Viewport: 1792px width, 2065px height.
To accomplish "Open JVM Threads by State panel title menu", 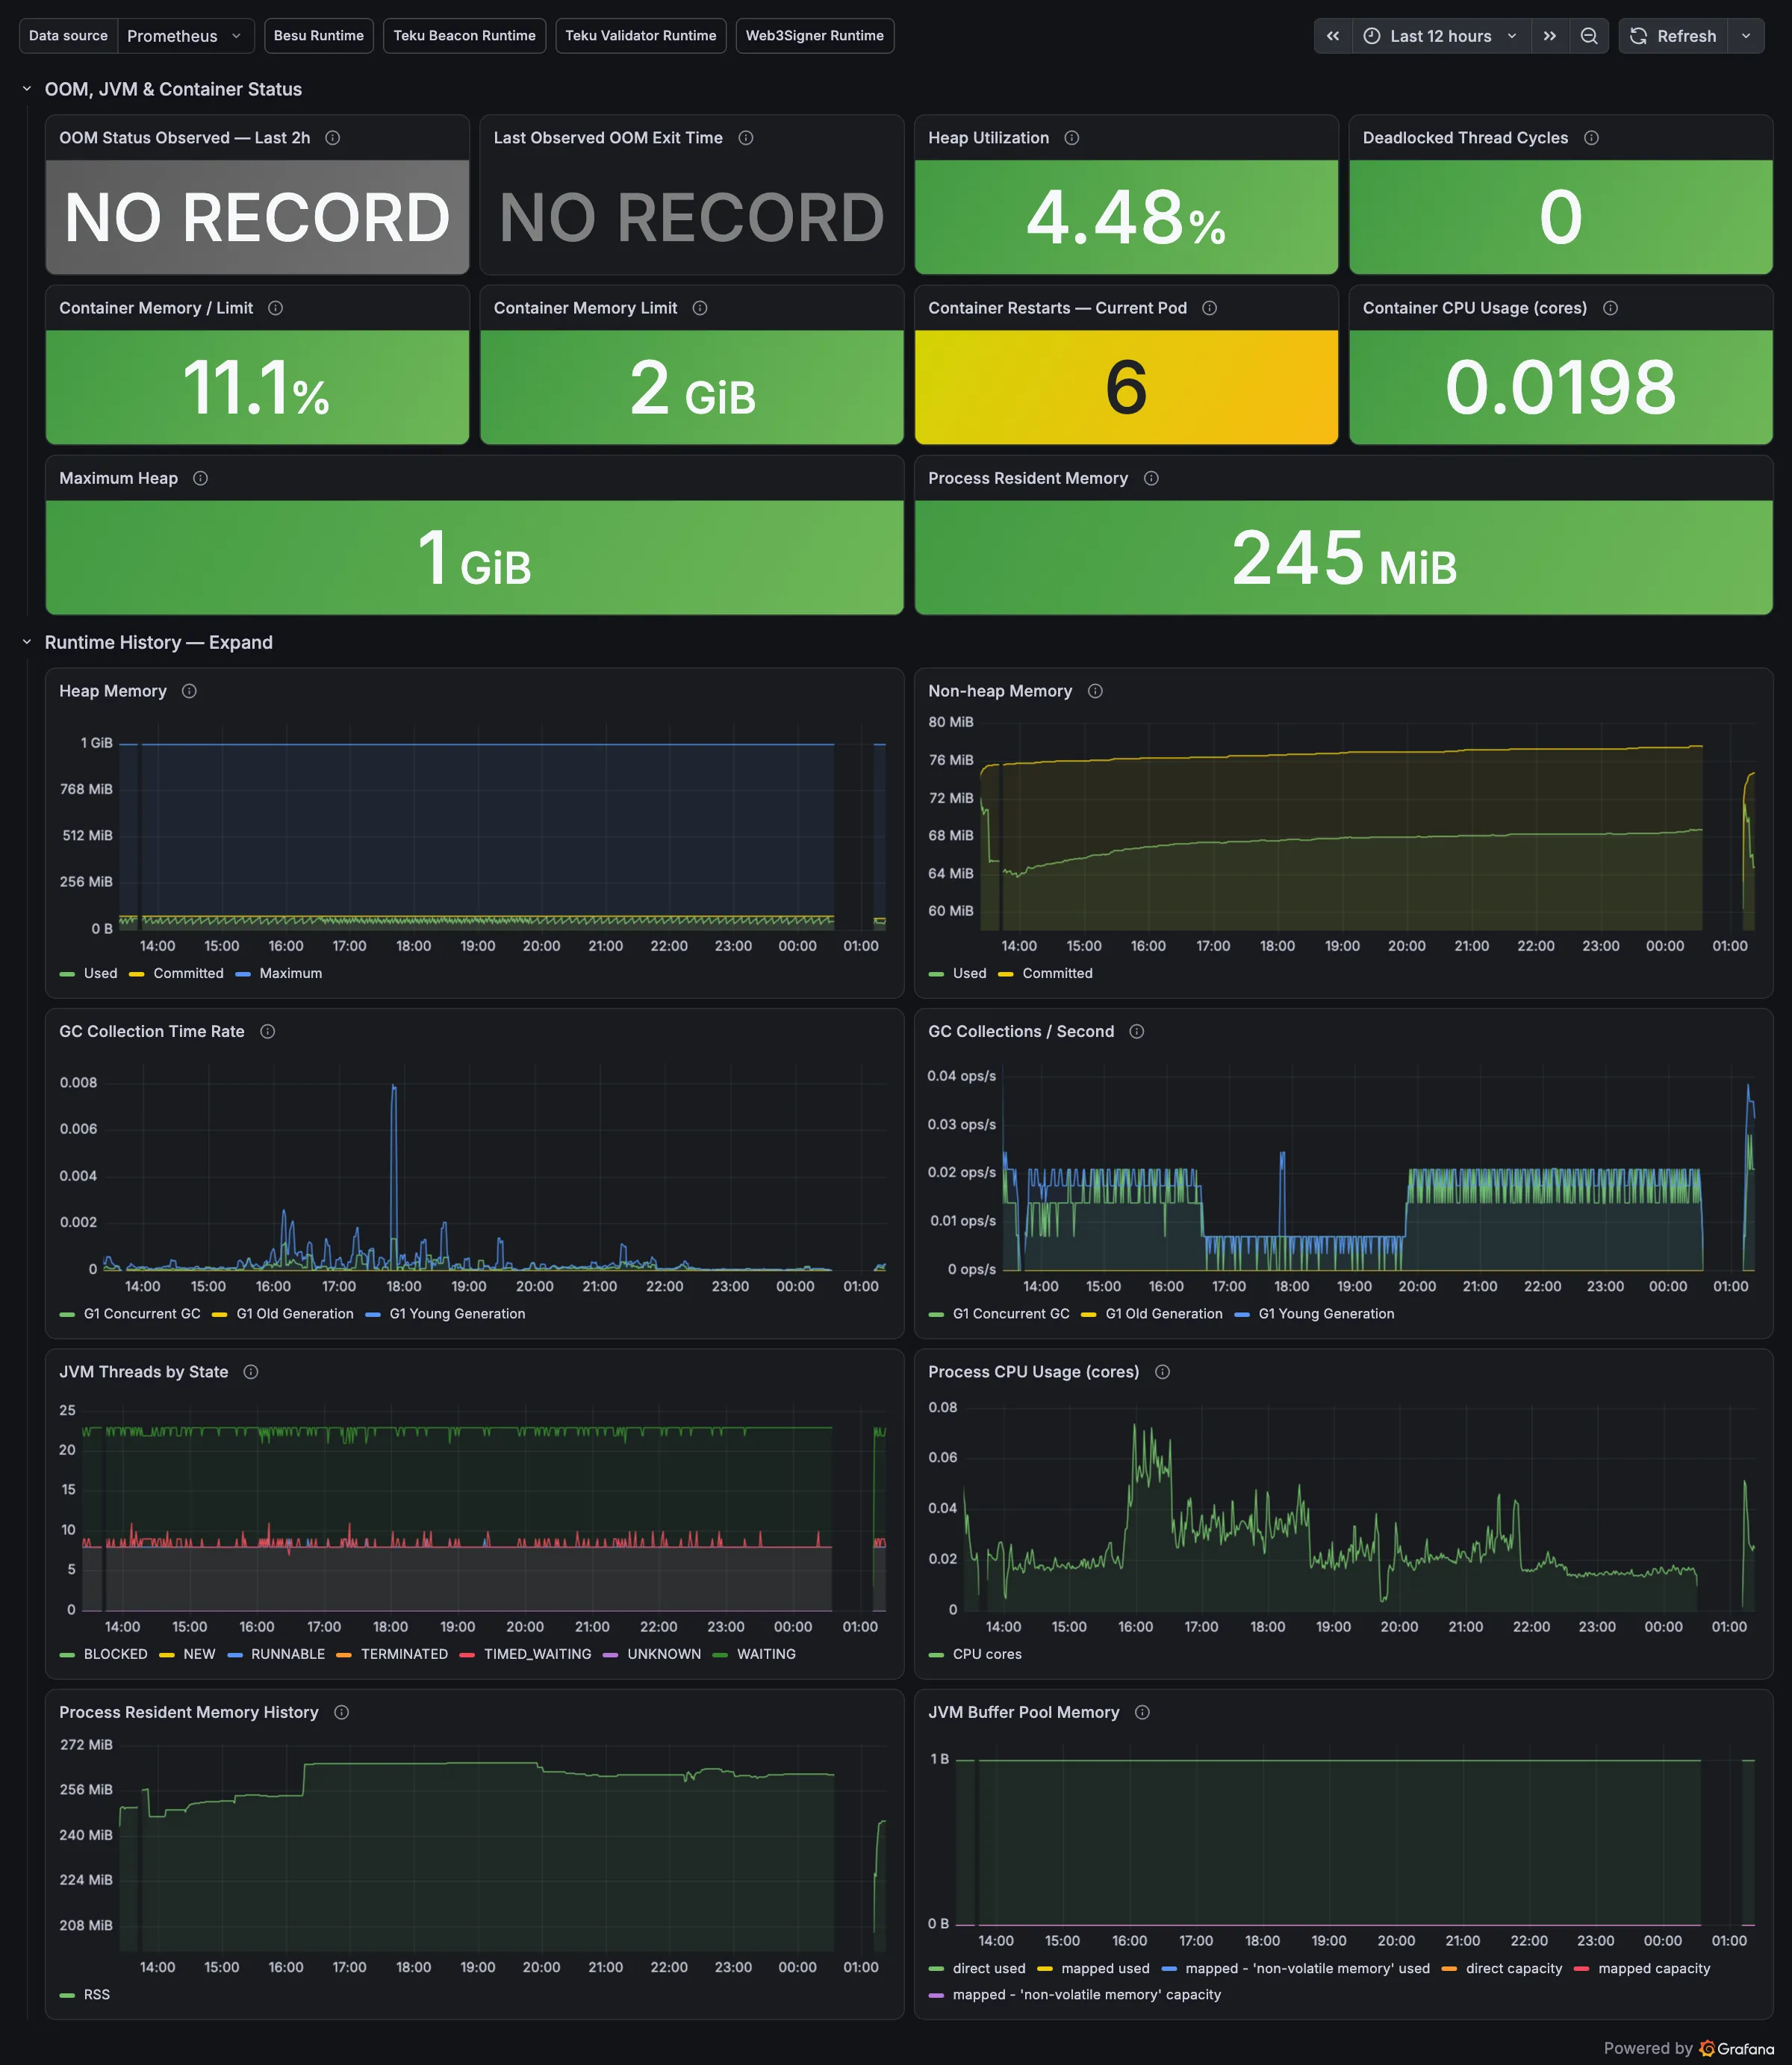I will [144, 1372].
